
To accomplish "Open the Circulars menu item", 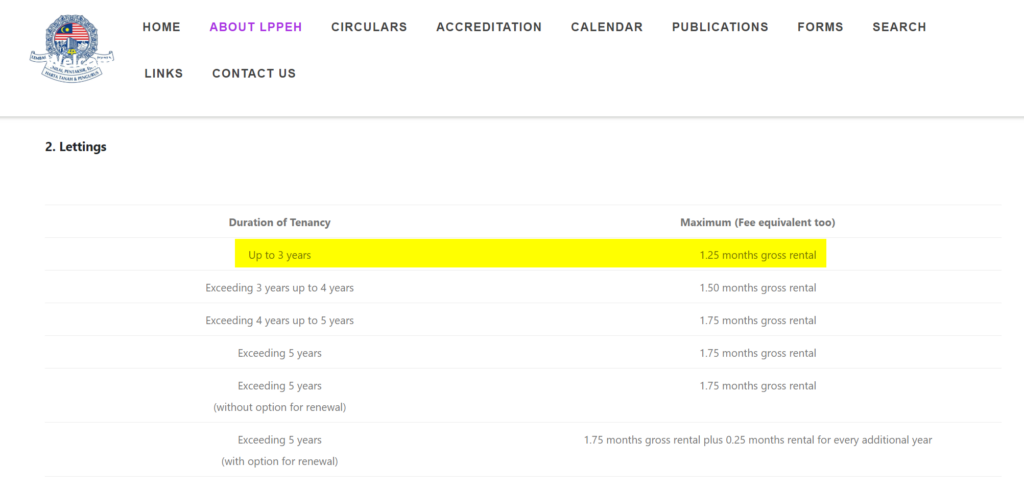I will coord(369,27).
